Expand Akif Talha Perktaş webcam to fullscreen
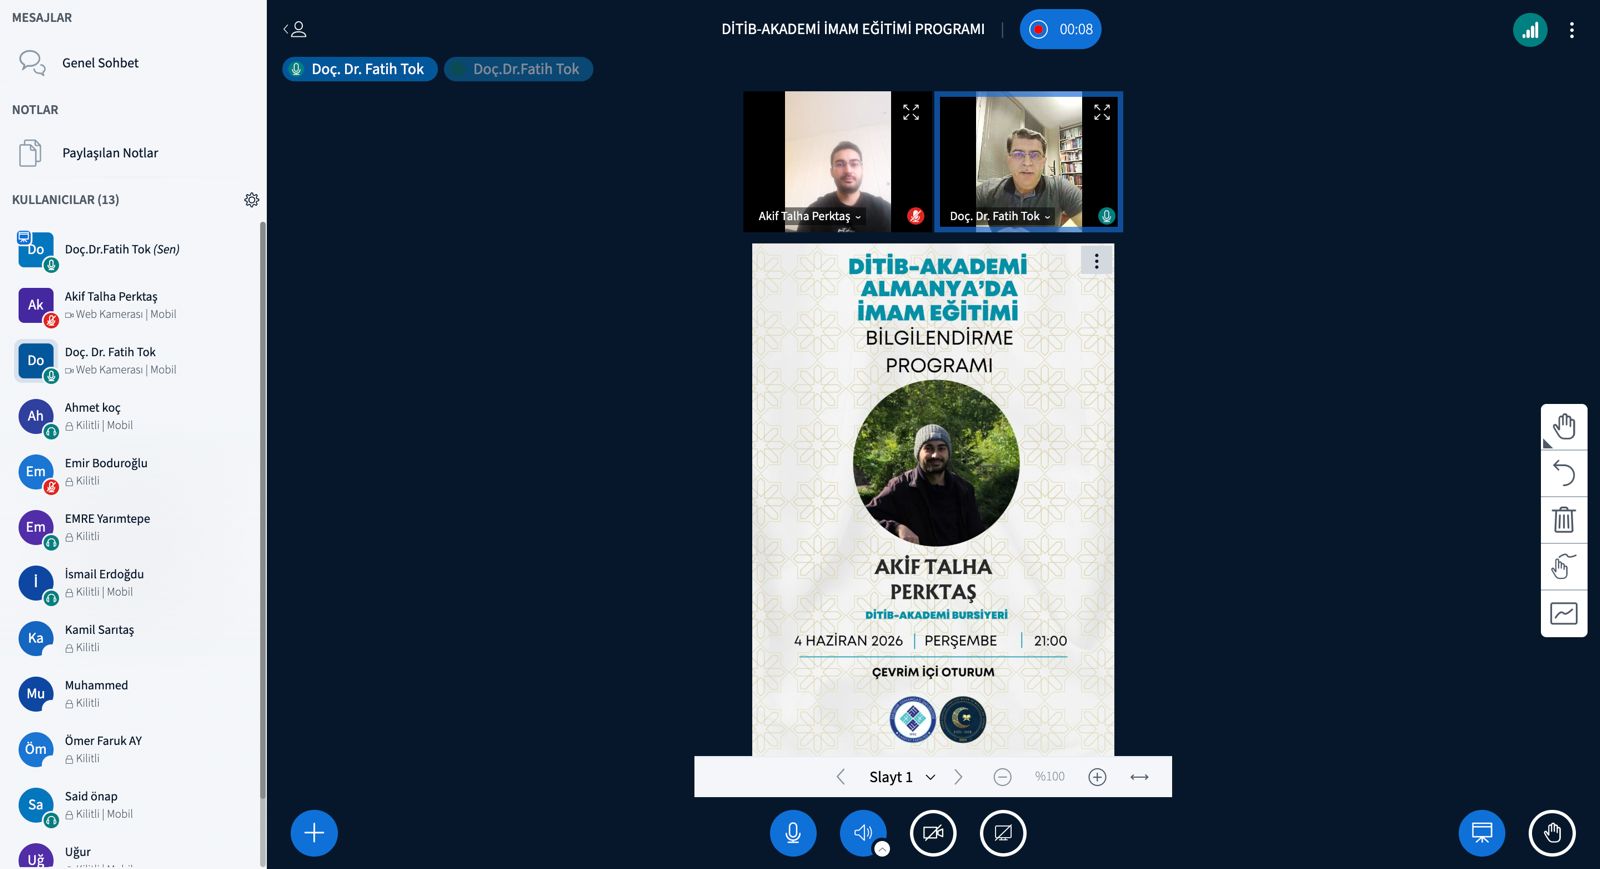The image size is (1600, 869). click(x=911, y=112)
